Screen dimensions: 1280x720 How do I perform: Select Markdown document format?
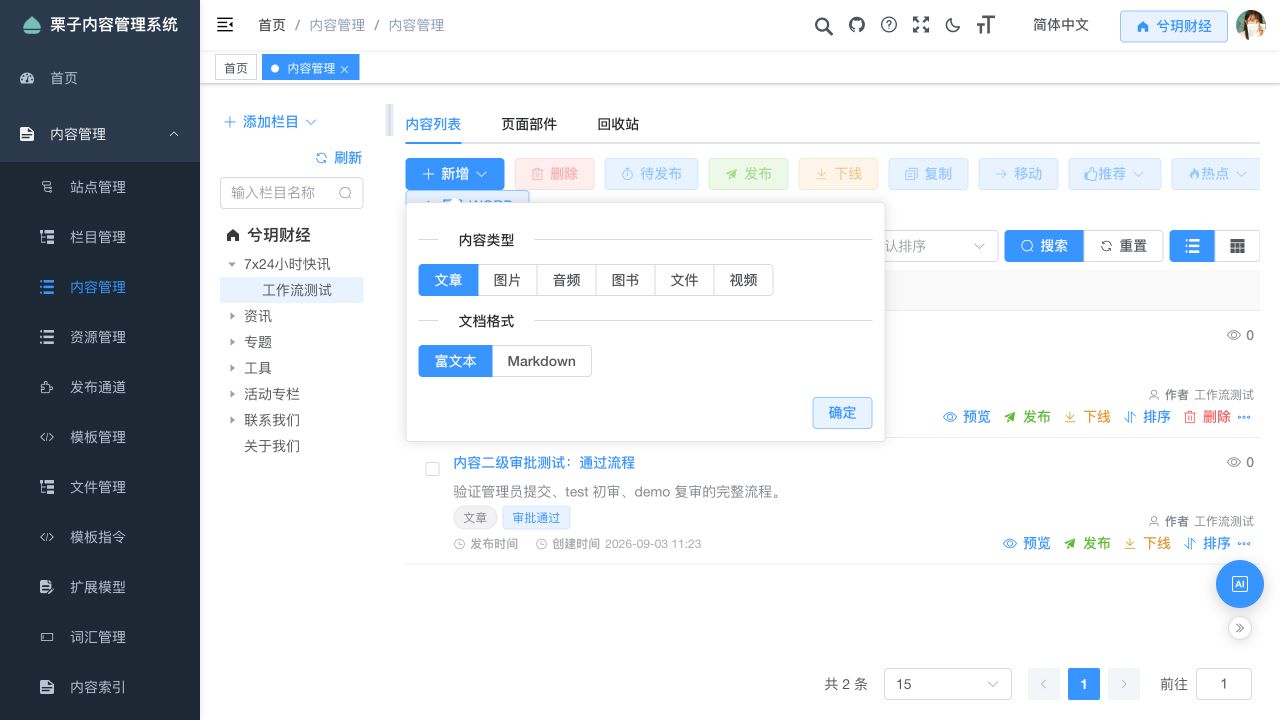[541, 361]
